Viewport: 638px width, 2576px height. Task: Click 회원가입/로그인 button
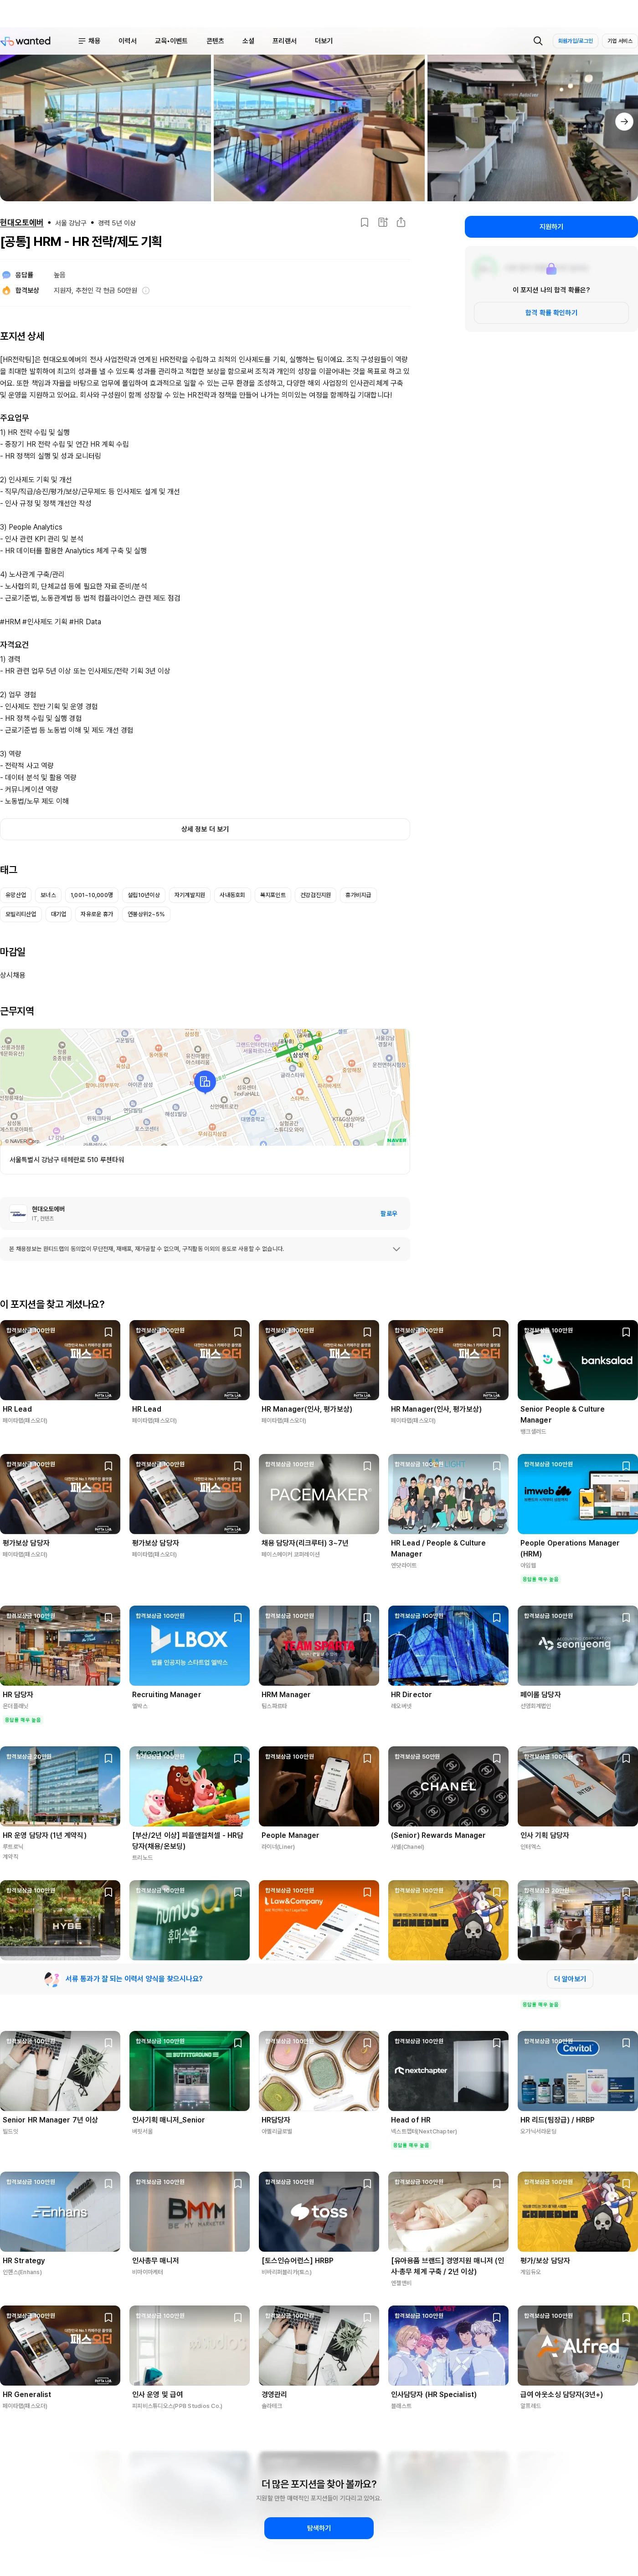pyautogui.click(x=575, y=41)
